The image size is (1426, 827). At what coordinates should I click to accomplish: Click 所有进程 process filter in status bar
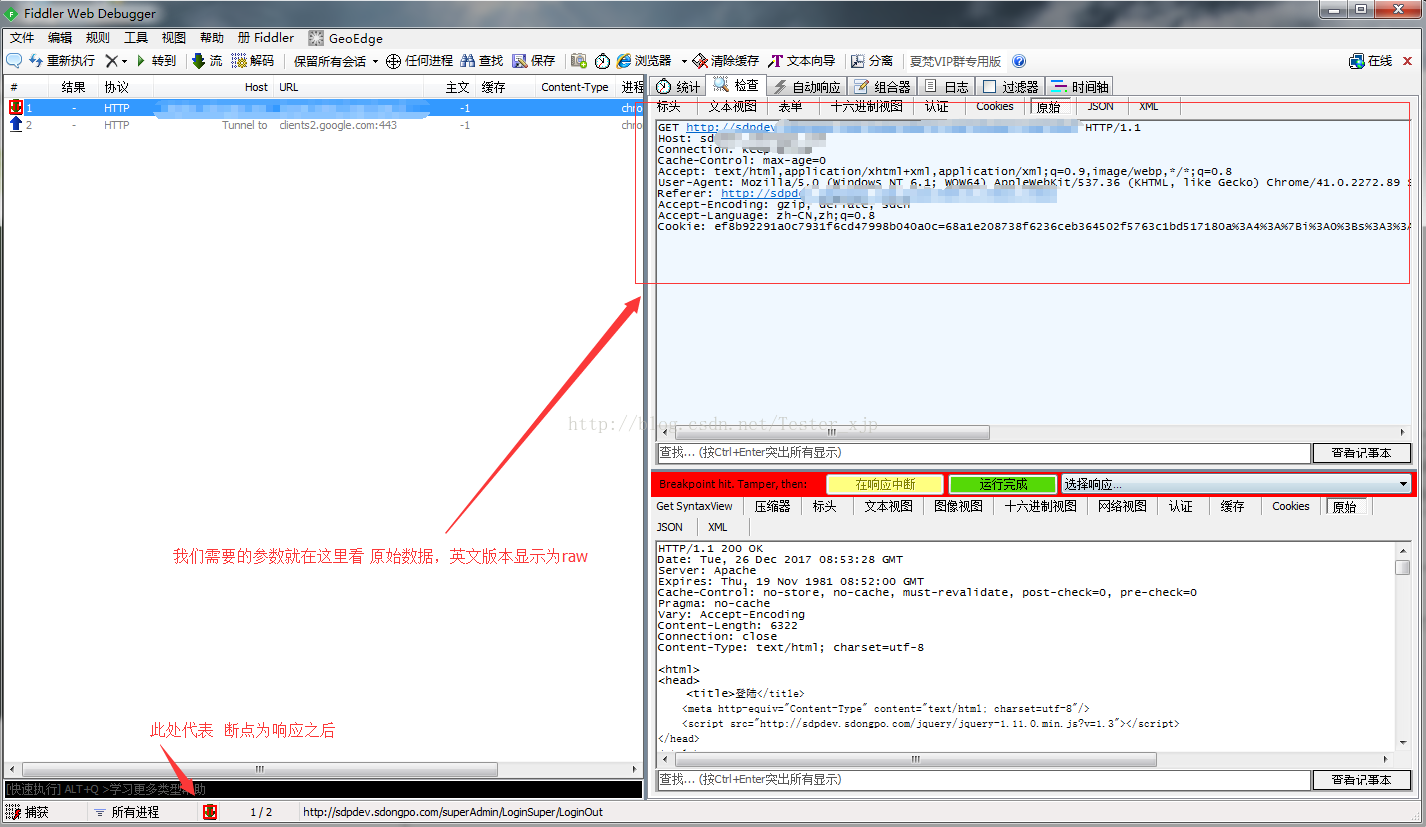coord(127,813)
